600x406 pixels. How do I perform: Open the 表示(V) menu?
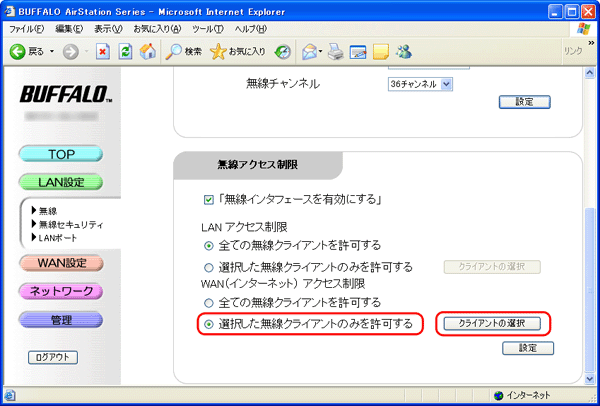pyautogui.click(x=108, y=29)
